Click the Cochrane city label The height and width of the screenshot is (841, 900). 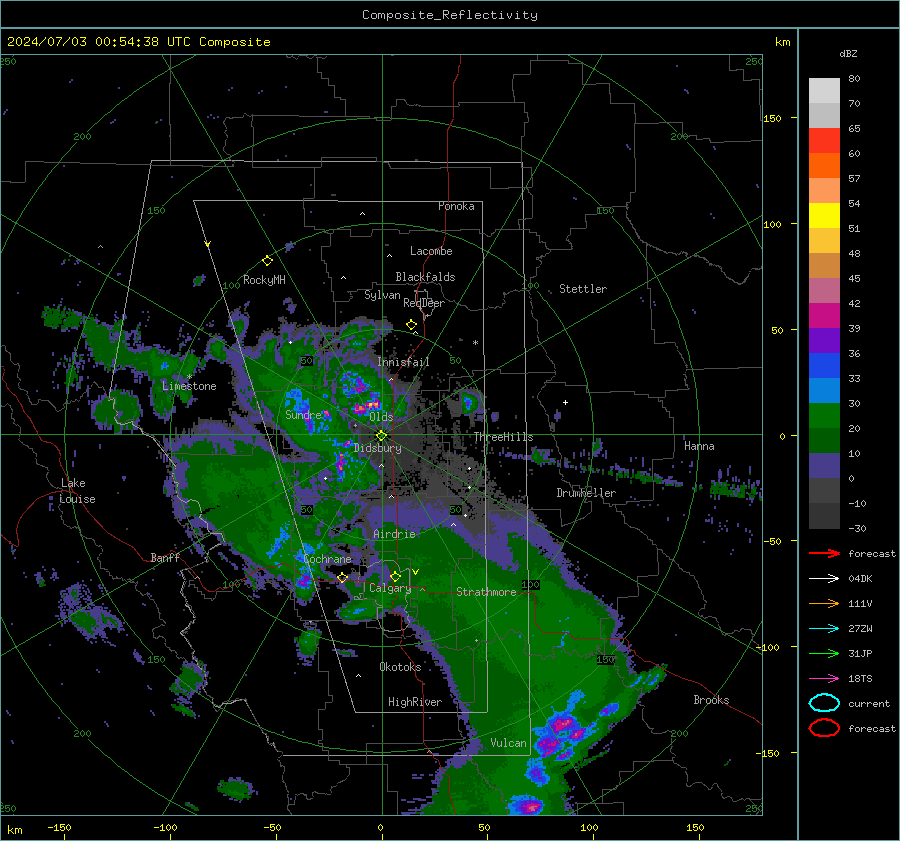pos(327,559)
